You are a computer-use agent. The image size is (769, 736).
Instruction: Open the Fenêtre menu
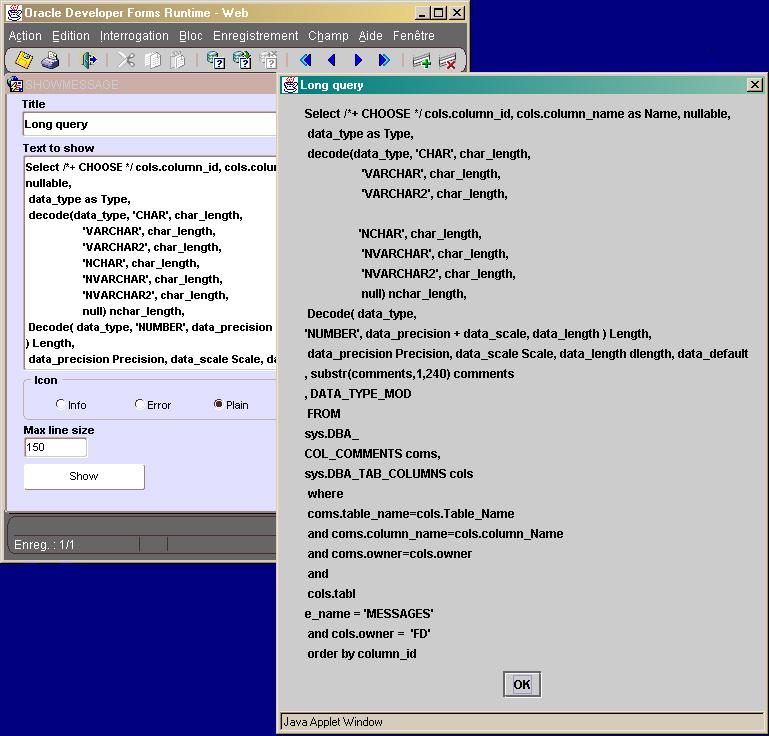413,36
